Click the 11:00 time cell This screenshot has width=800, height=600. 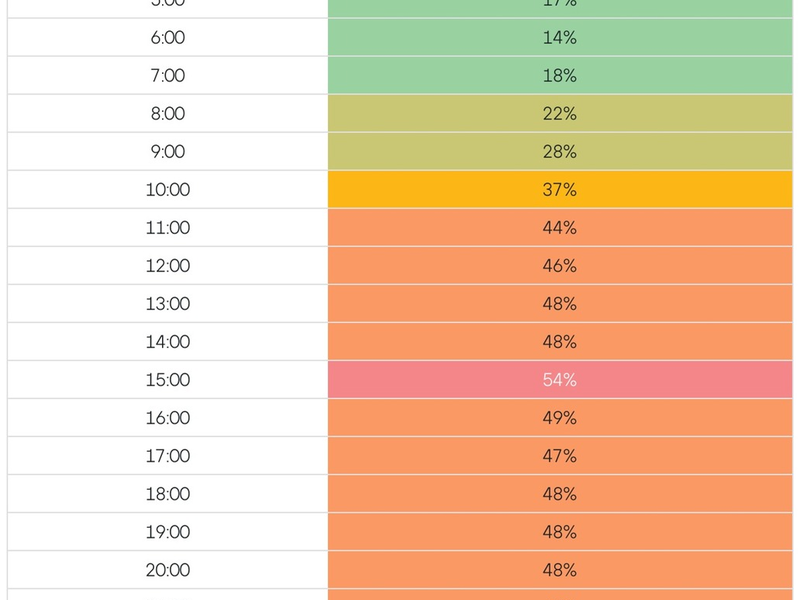pos(168,228)
